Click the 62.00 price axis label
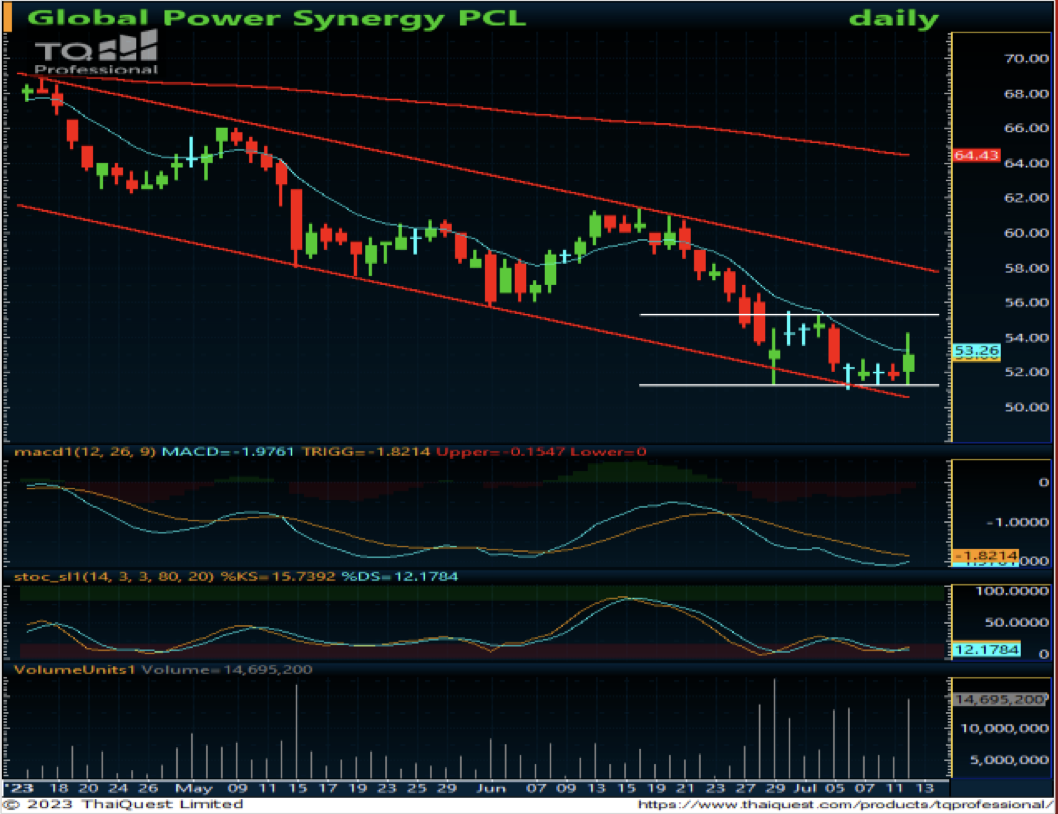This screenshot has width=1058, height=814. pyautogui.click(x=1026, y=198)
